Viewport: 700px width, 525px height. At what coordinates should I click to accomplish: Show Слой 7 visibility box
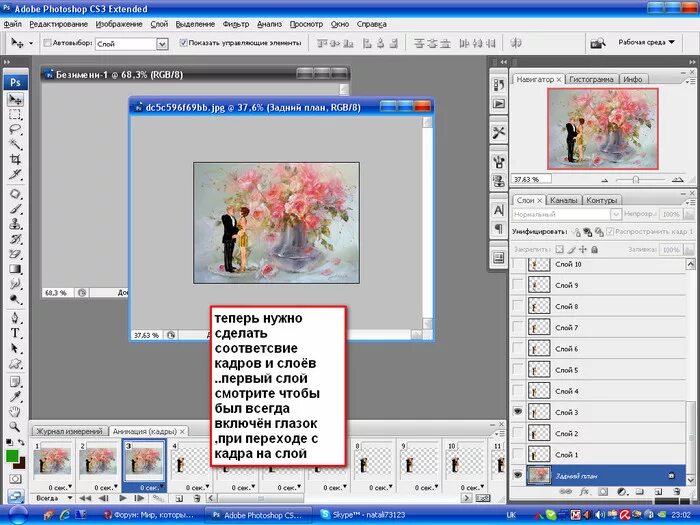(518, 327)
